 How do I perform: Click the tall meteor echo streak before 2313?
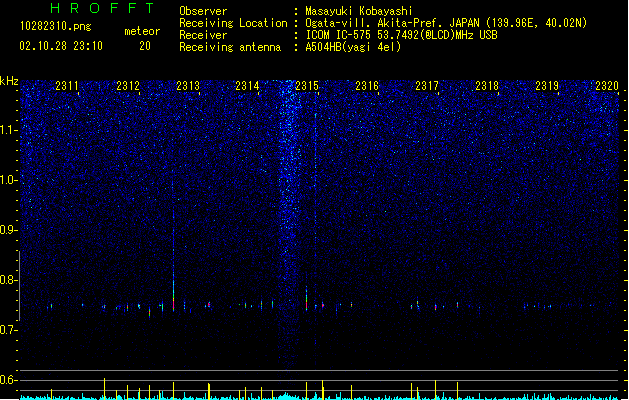click(x=173, y=245)
